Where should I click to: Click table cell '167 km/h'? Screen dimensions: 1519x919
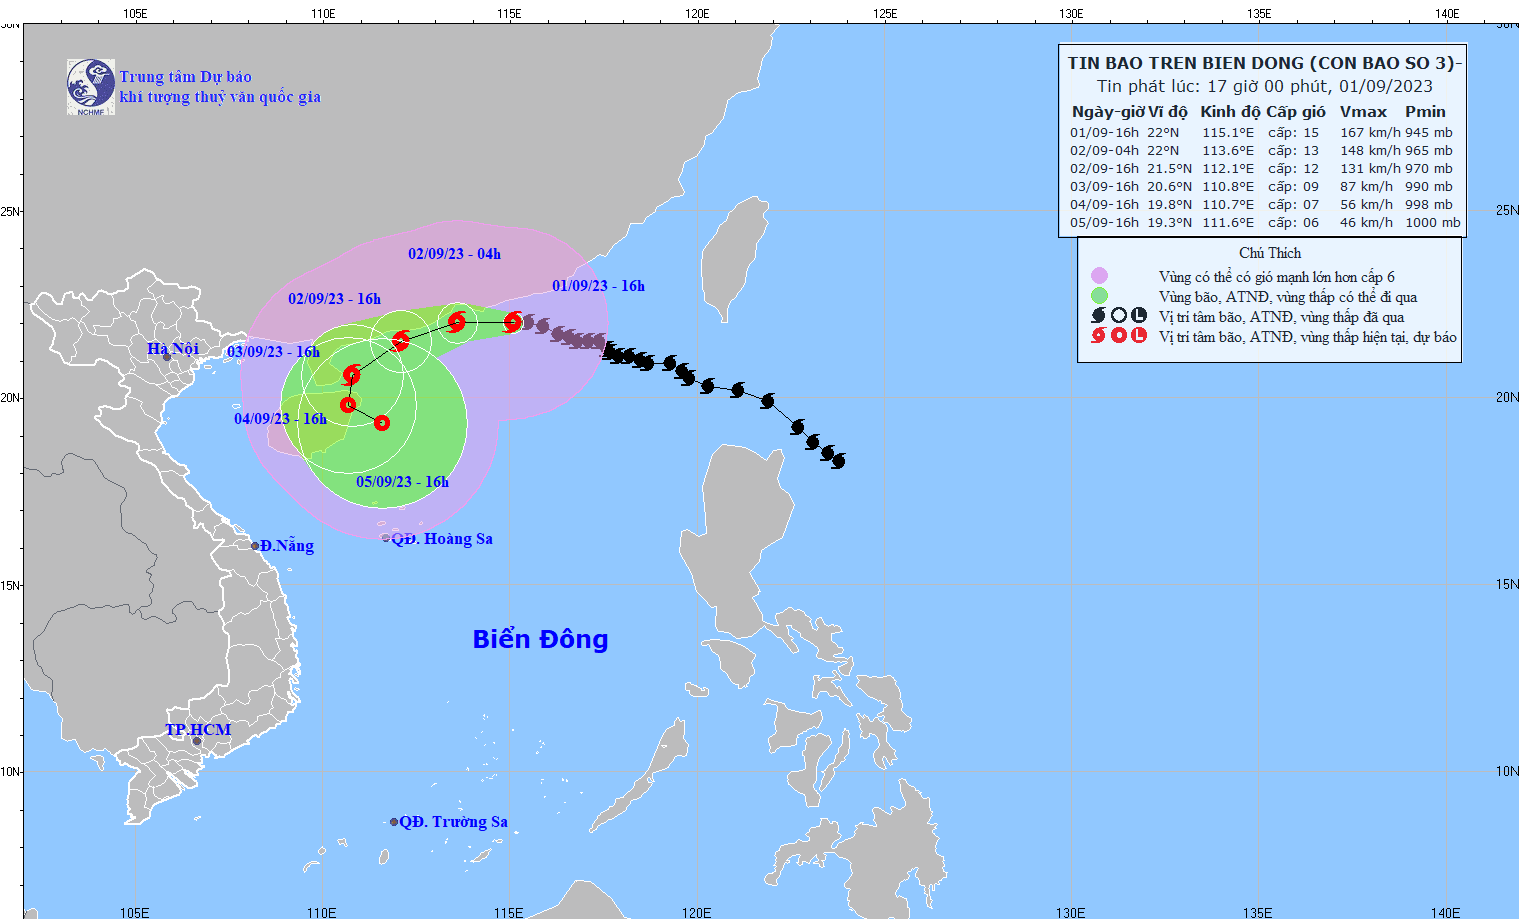(1370, 132)
